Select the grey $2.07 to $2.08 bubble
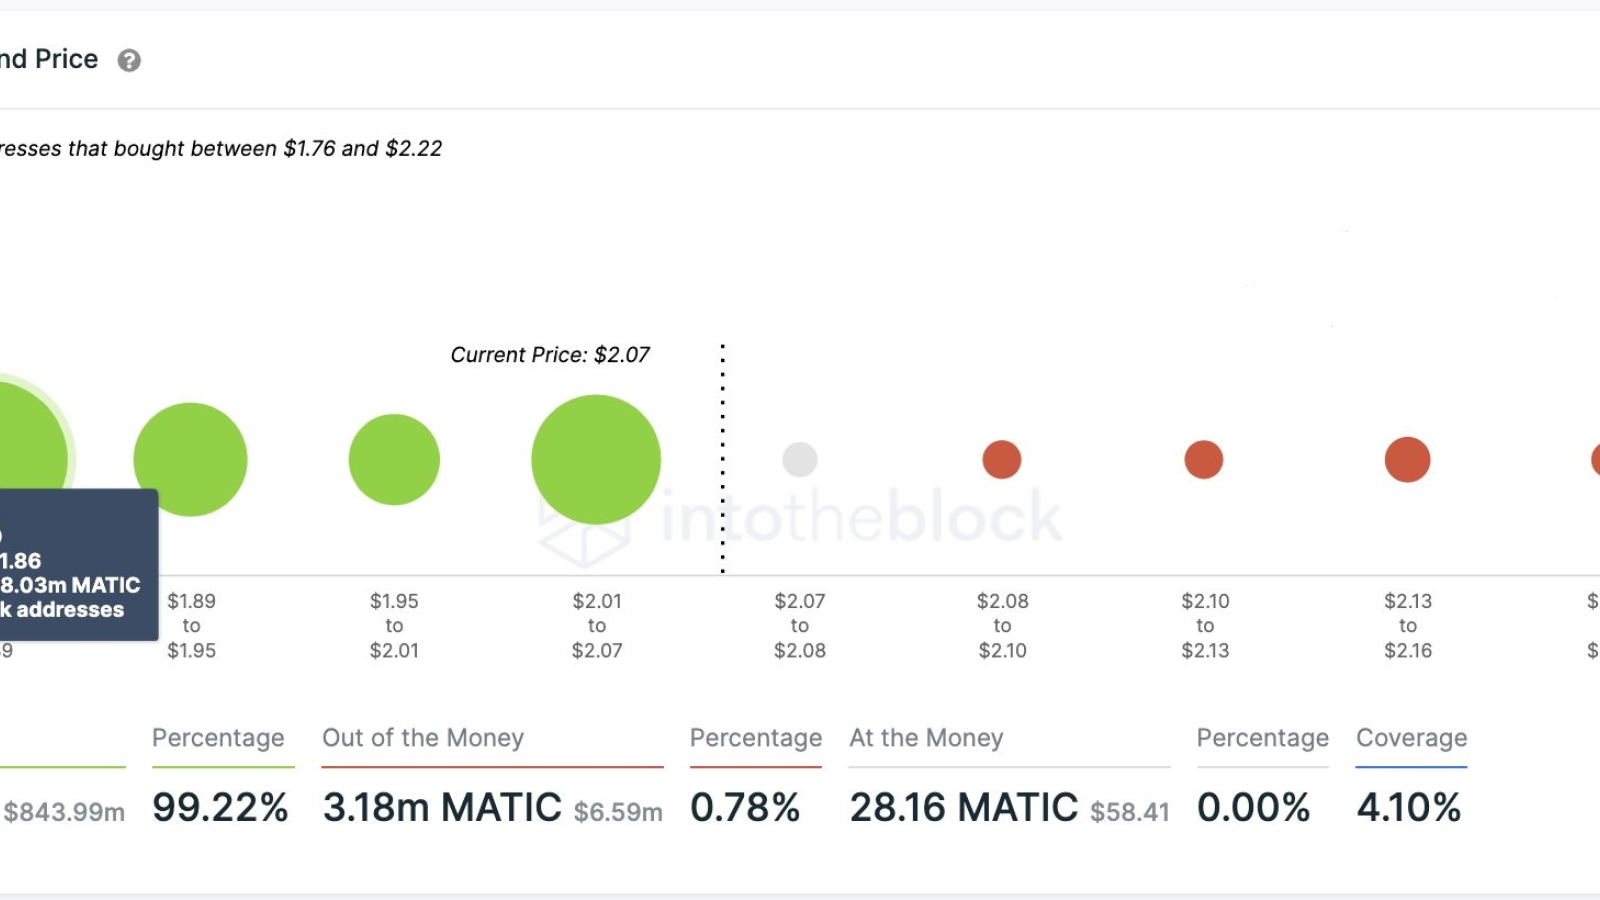The image size is (1600, 900). [800, 460]
